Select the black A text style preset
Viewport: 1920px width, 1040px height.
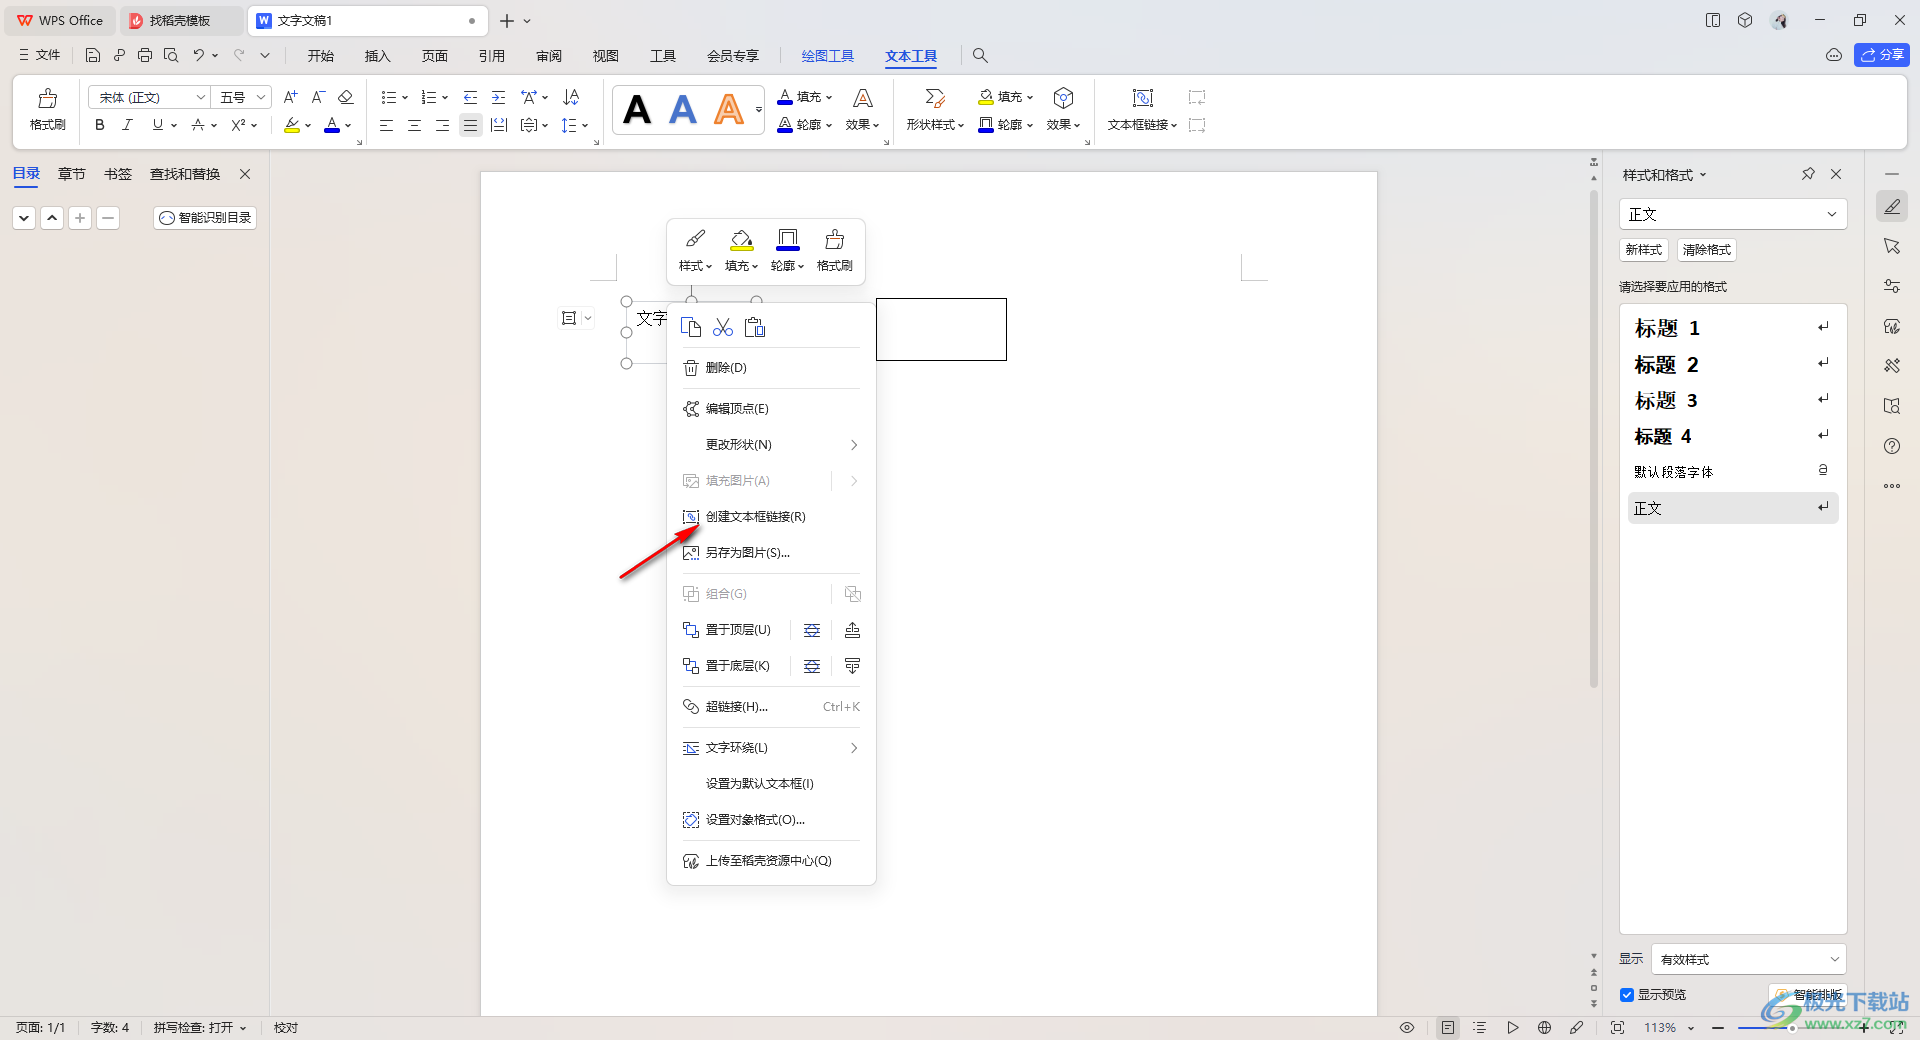(637, 109)
